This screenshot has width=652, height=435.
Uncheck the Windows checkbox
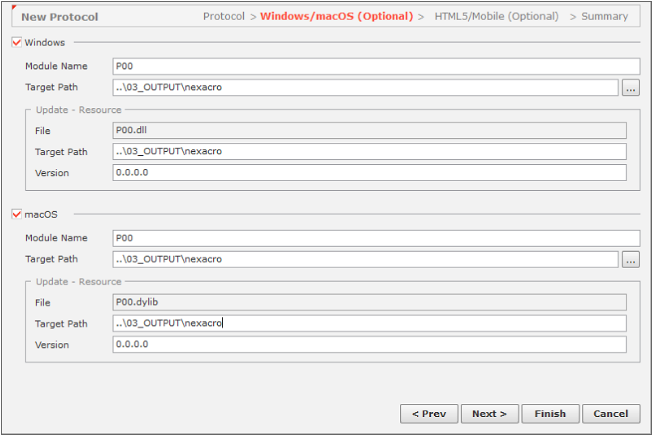(x=16, y=42)
